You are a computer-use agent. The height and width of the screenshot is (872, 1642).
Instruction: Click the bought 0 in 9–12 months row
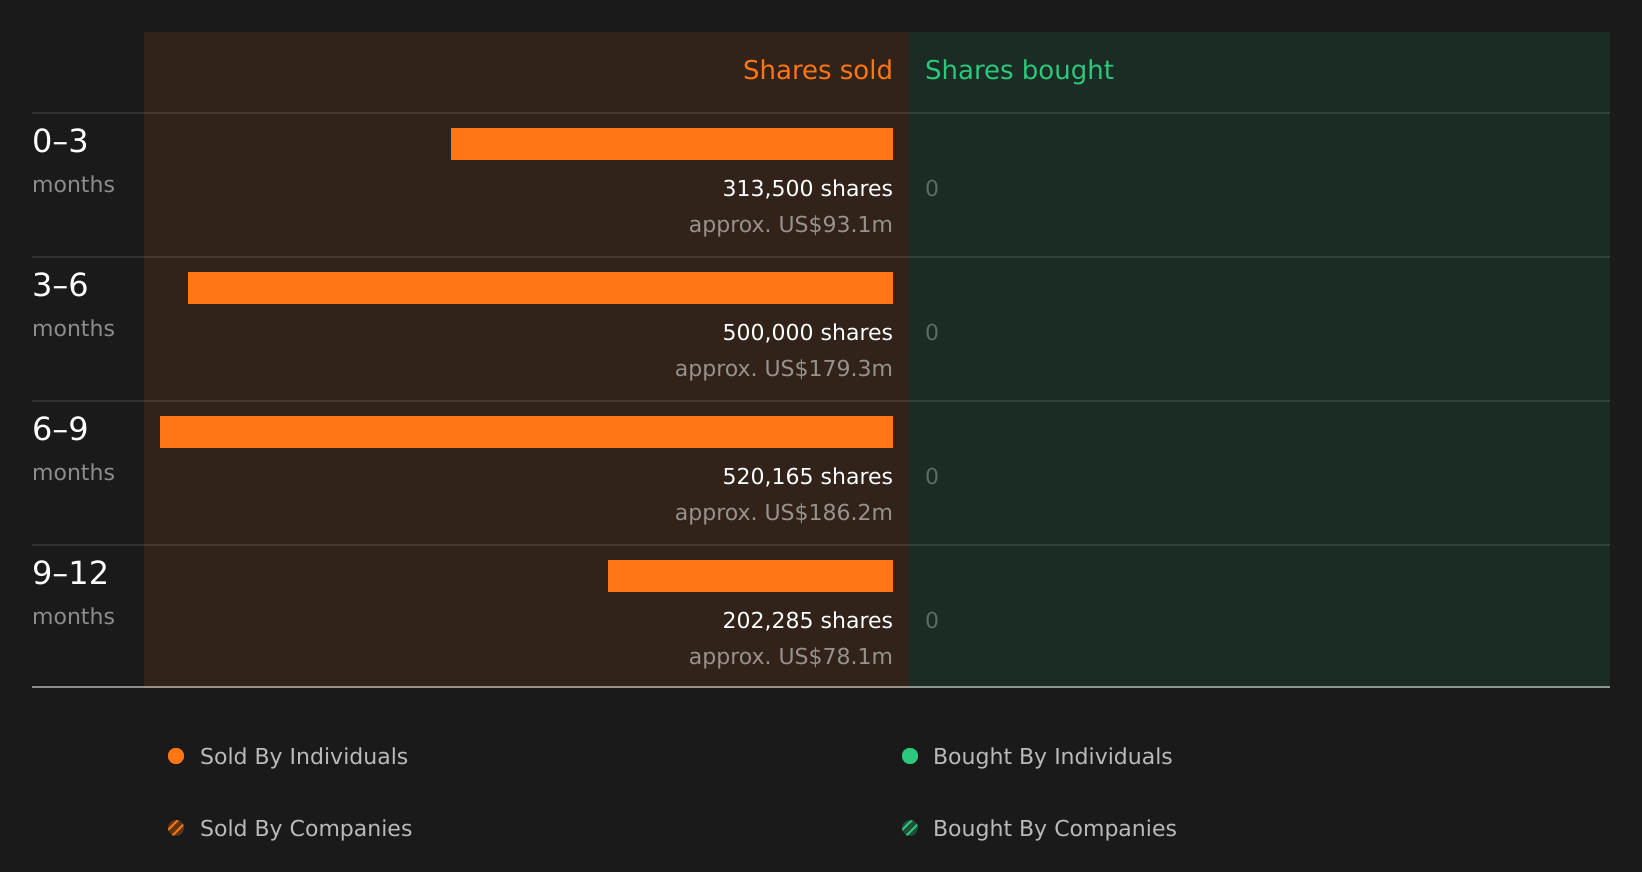[932, 621]
